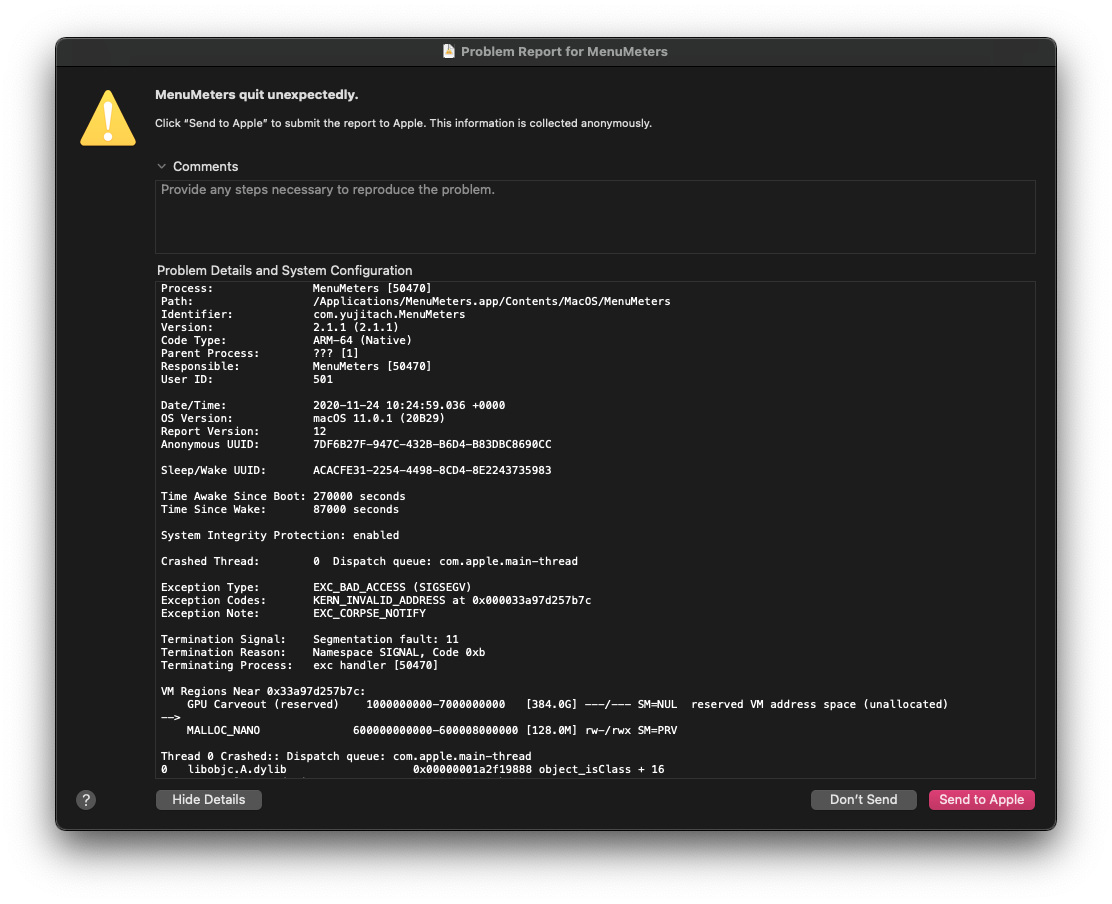Screen dimensions: 1112x904
Task: Hide the problem report details
Action: 208,800
